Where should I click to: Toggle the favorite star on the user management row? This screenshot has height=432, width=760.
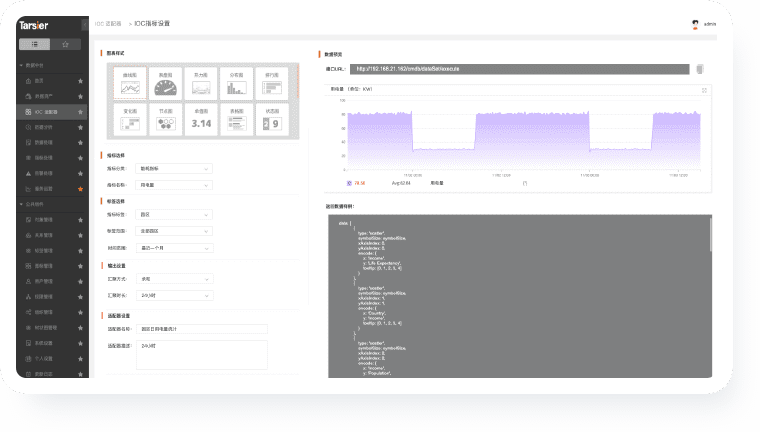coord(80,281)
